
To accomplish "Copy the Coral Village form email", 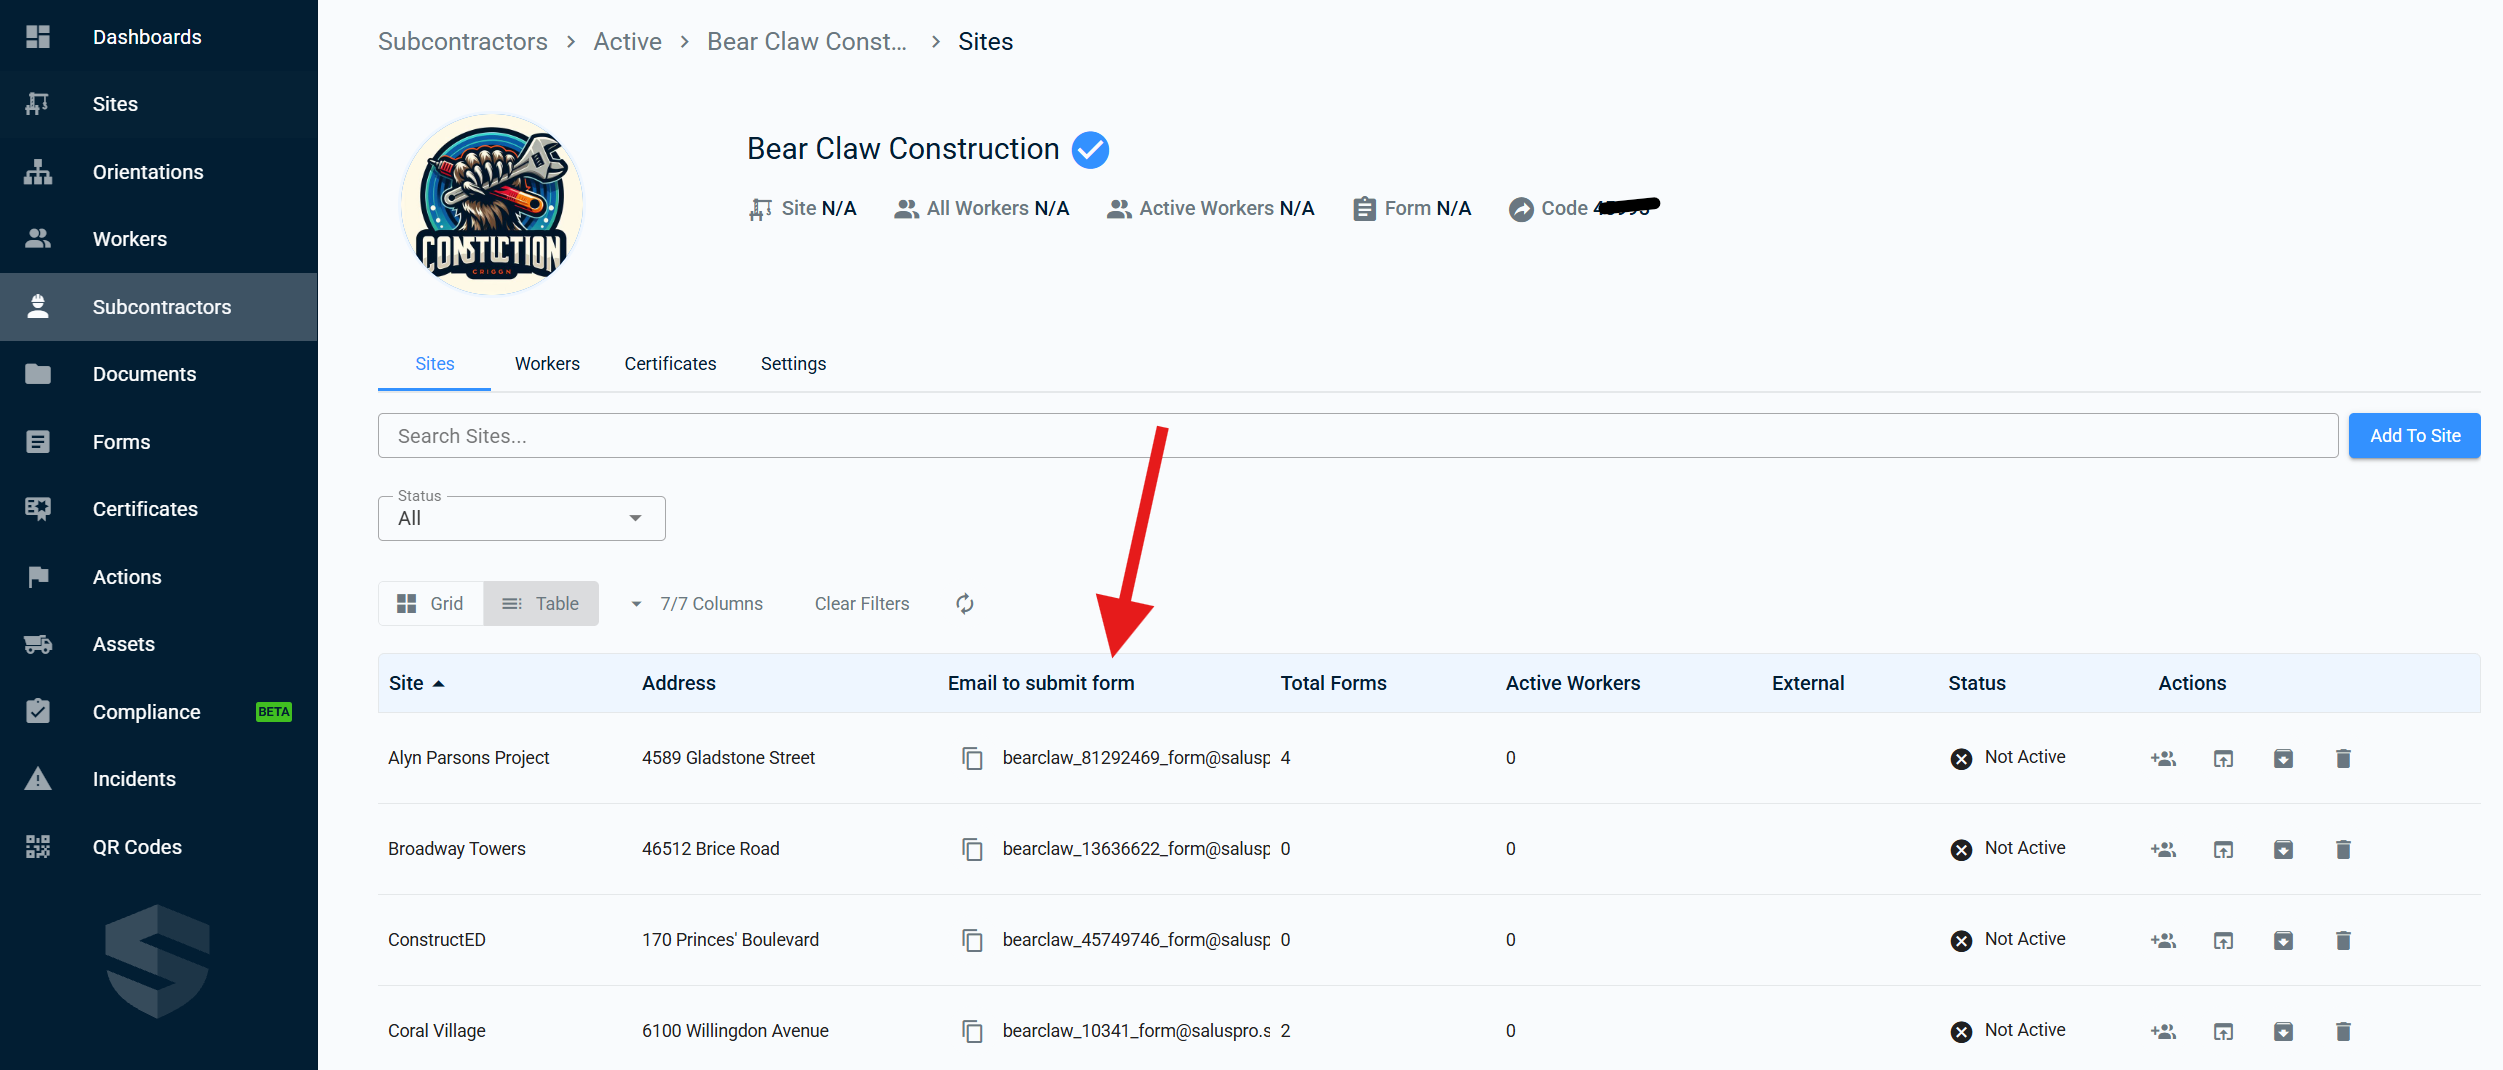I will pyautogui.click(x=972, y=1031).
